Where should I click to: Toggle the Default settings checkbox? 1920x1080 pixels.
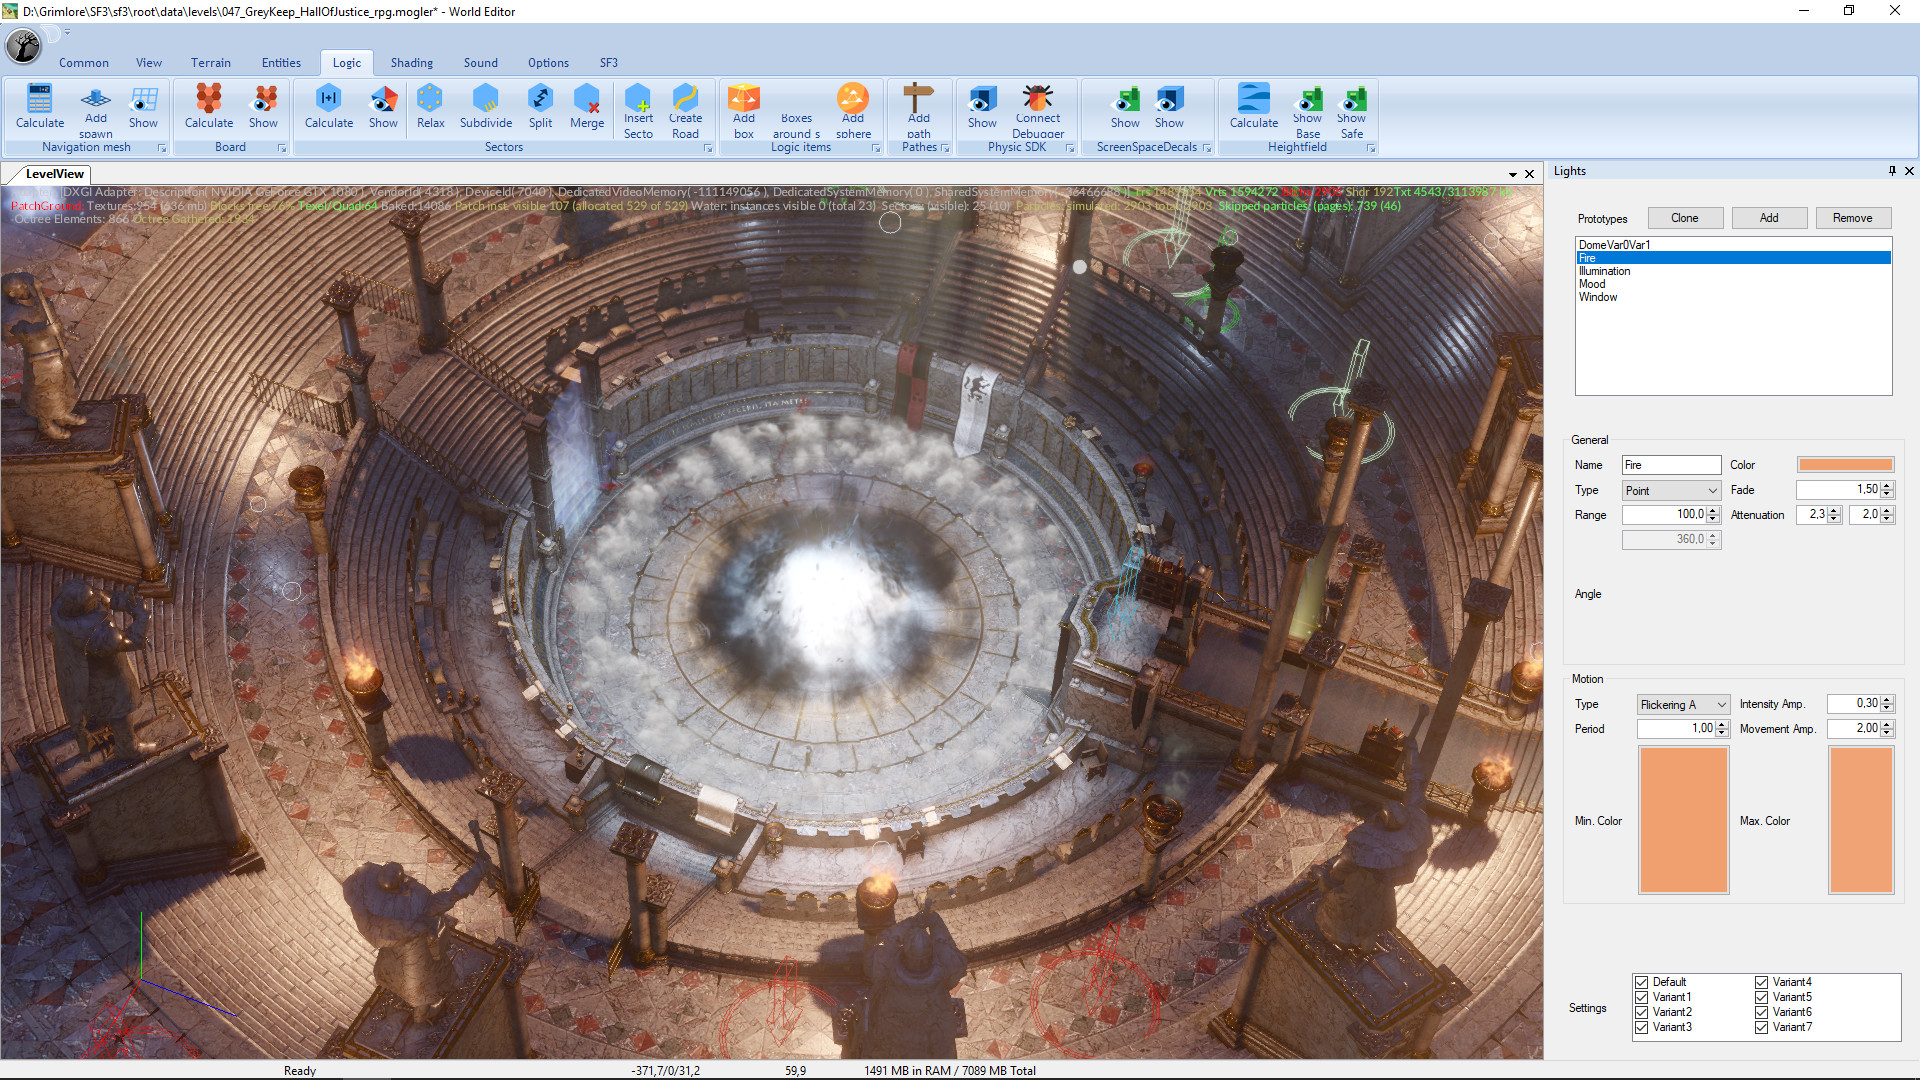pyautogui.click(x=1642, y=981)
